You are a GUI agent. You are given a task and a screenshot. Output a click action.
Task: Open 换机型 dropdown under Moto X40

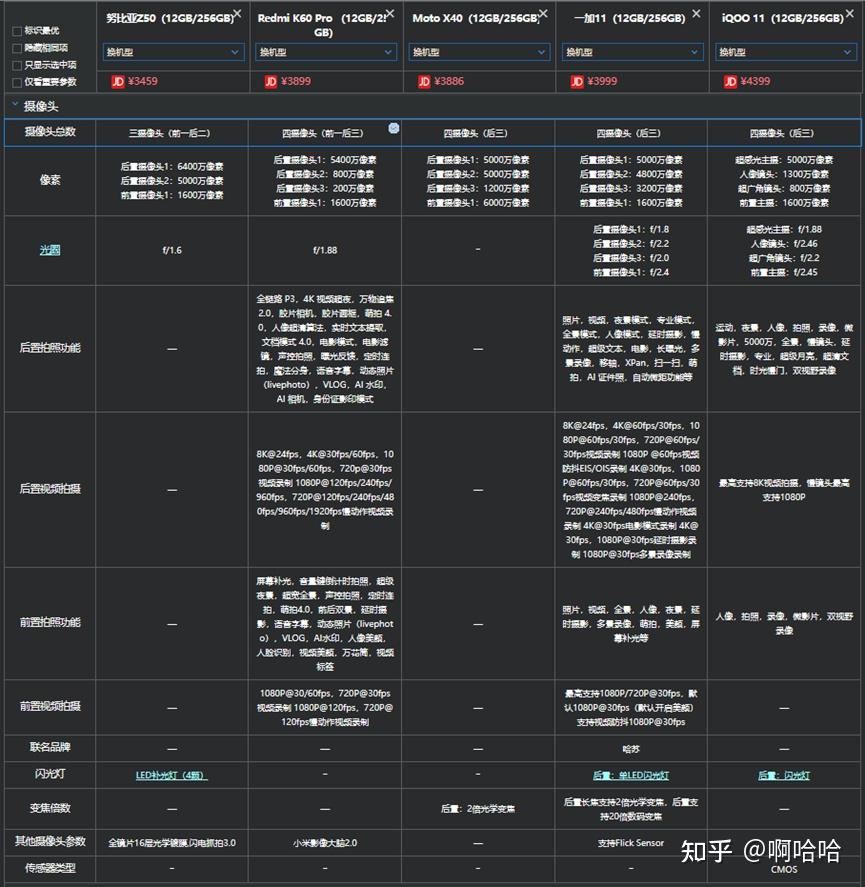(479, 52)
